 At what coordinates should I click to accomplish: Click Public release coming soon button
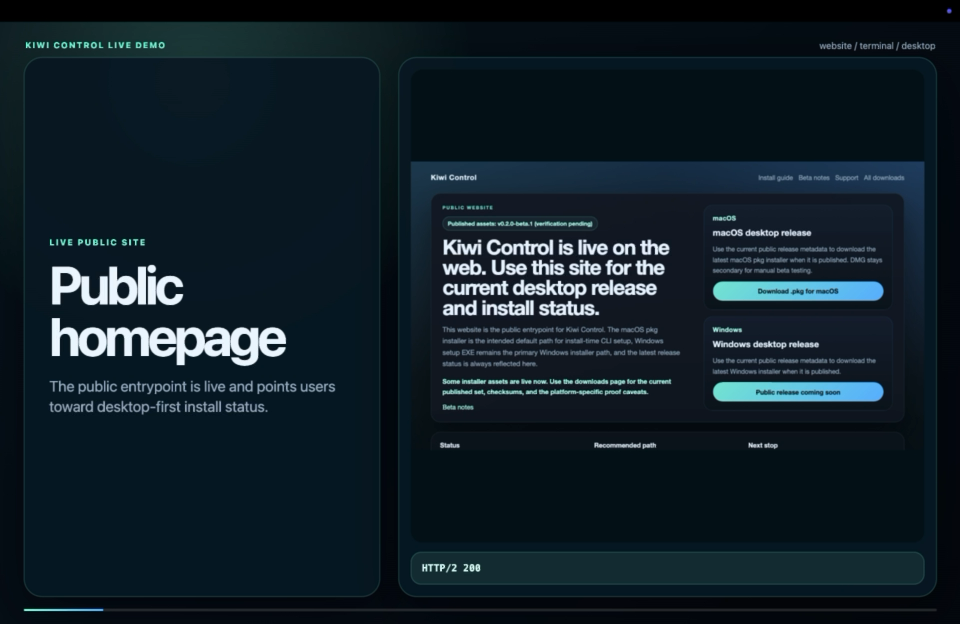tap(798, 392)
